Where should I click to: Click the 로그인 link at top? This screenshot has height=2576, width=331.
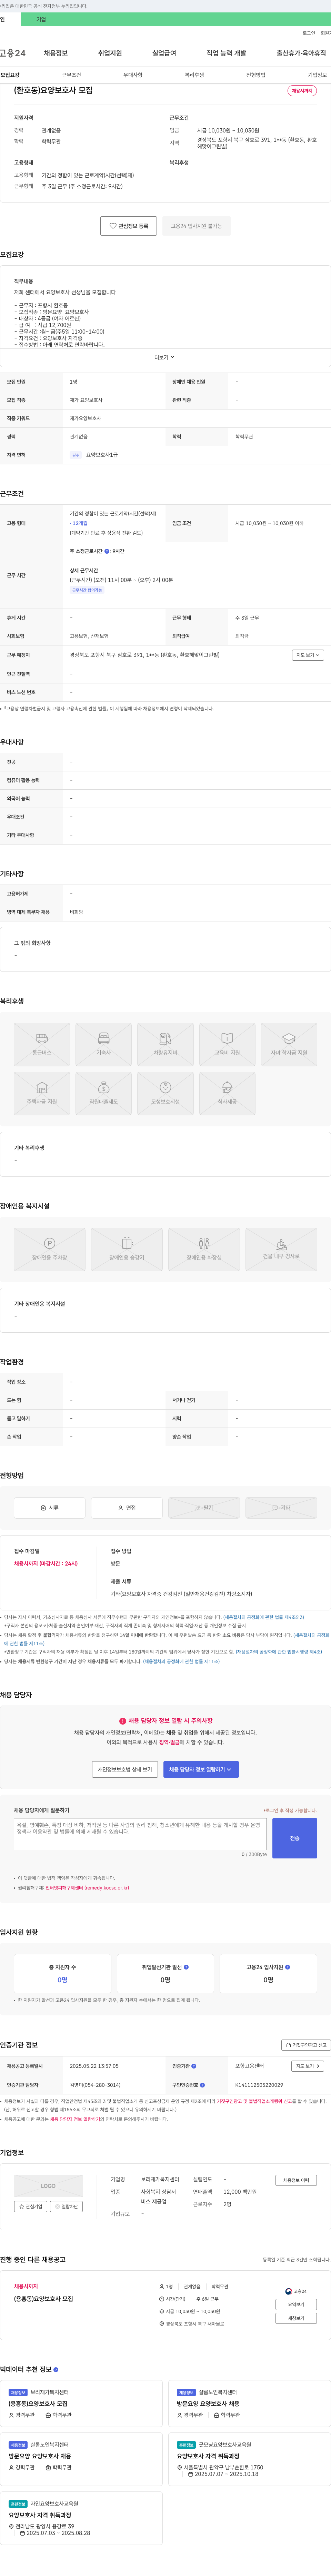coord(309,33)
